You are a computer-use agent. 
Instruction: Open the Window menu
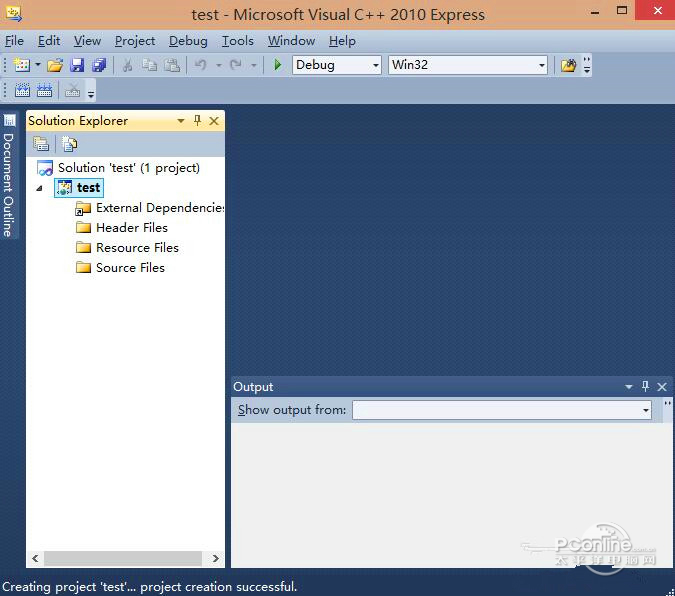click(x=291, y=41)
